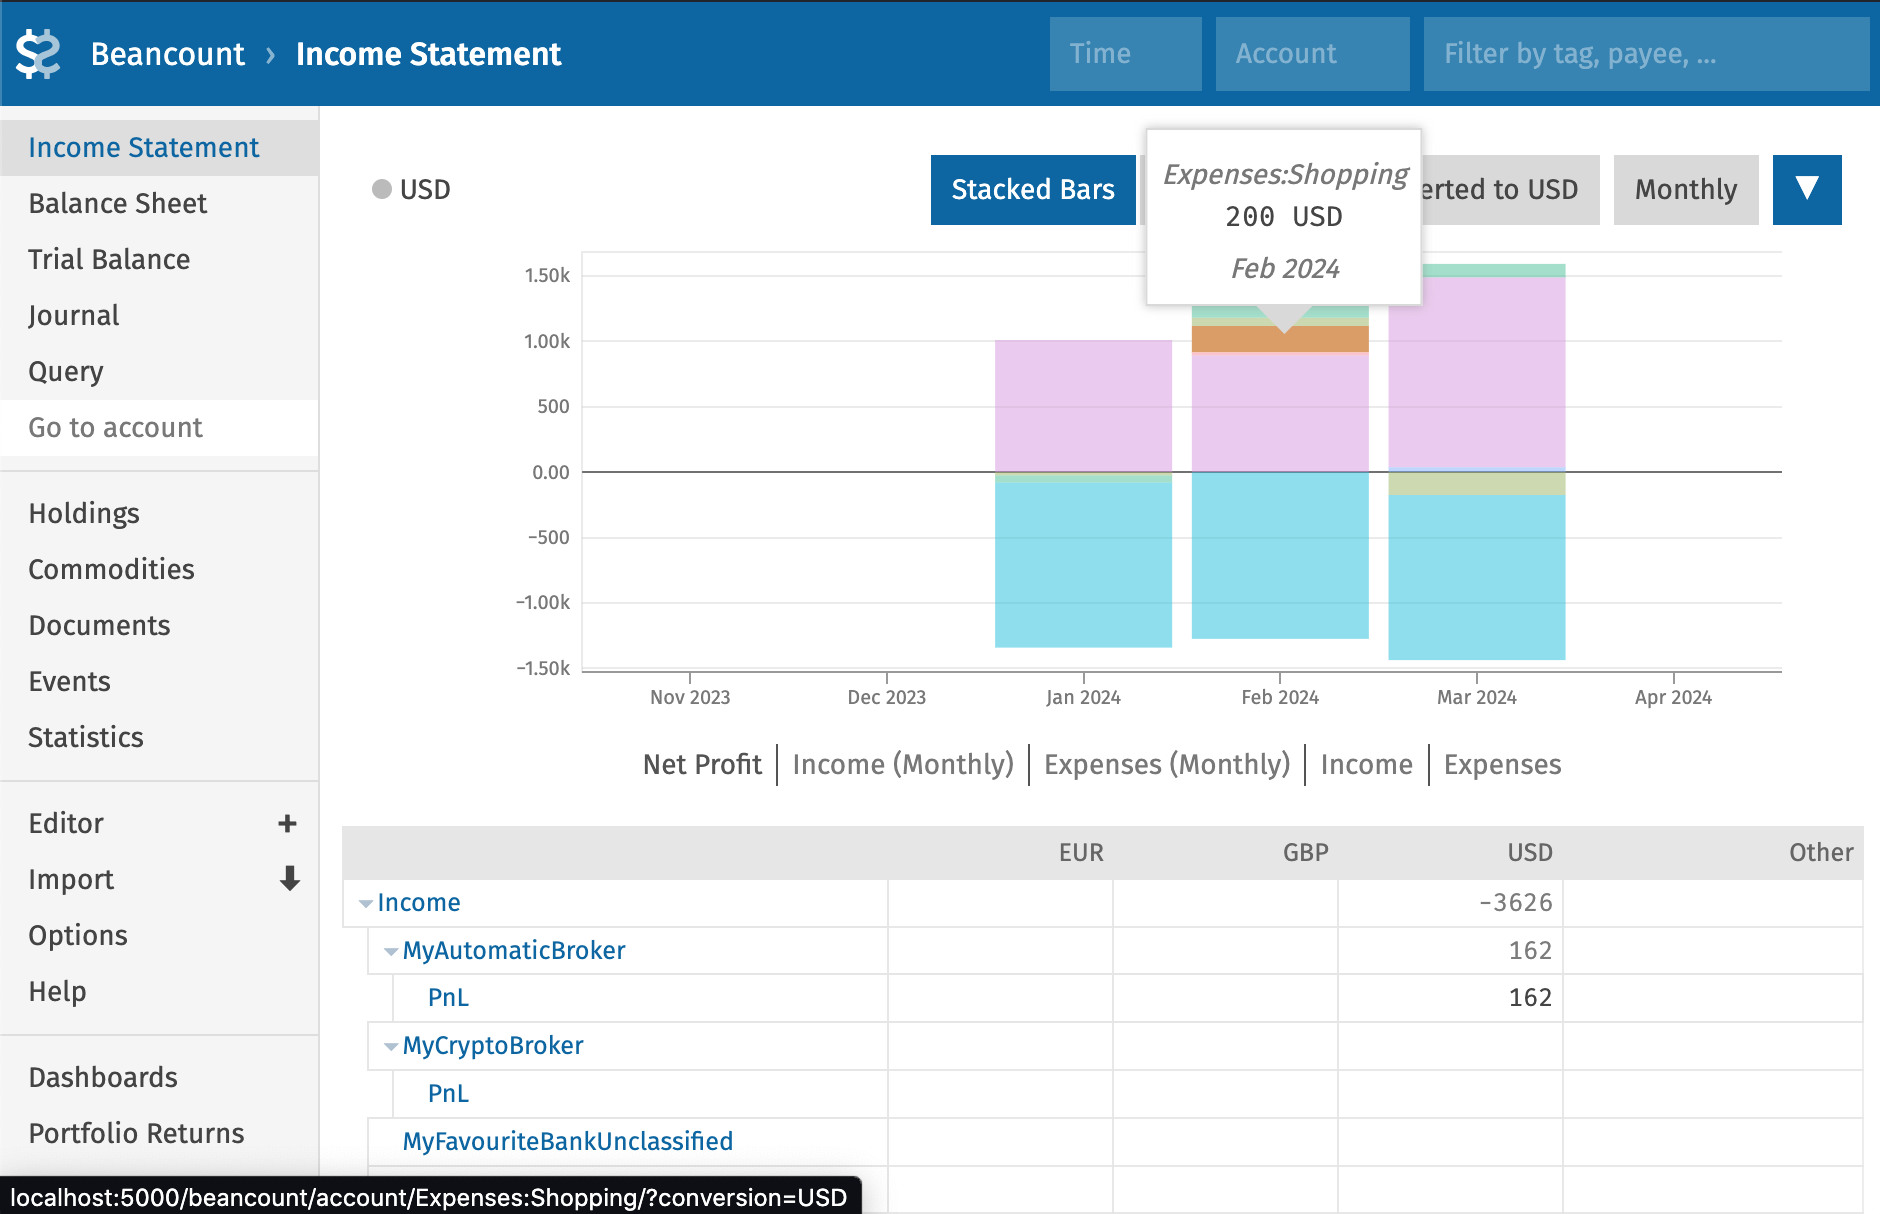Open the Import page

pyautogui.click(x=71, y=880)
